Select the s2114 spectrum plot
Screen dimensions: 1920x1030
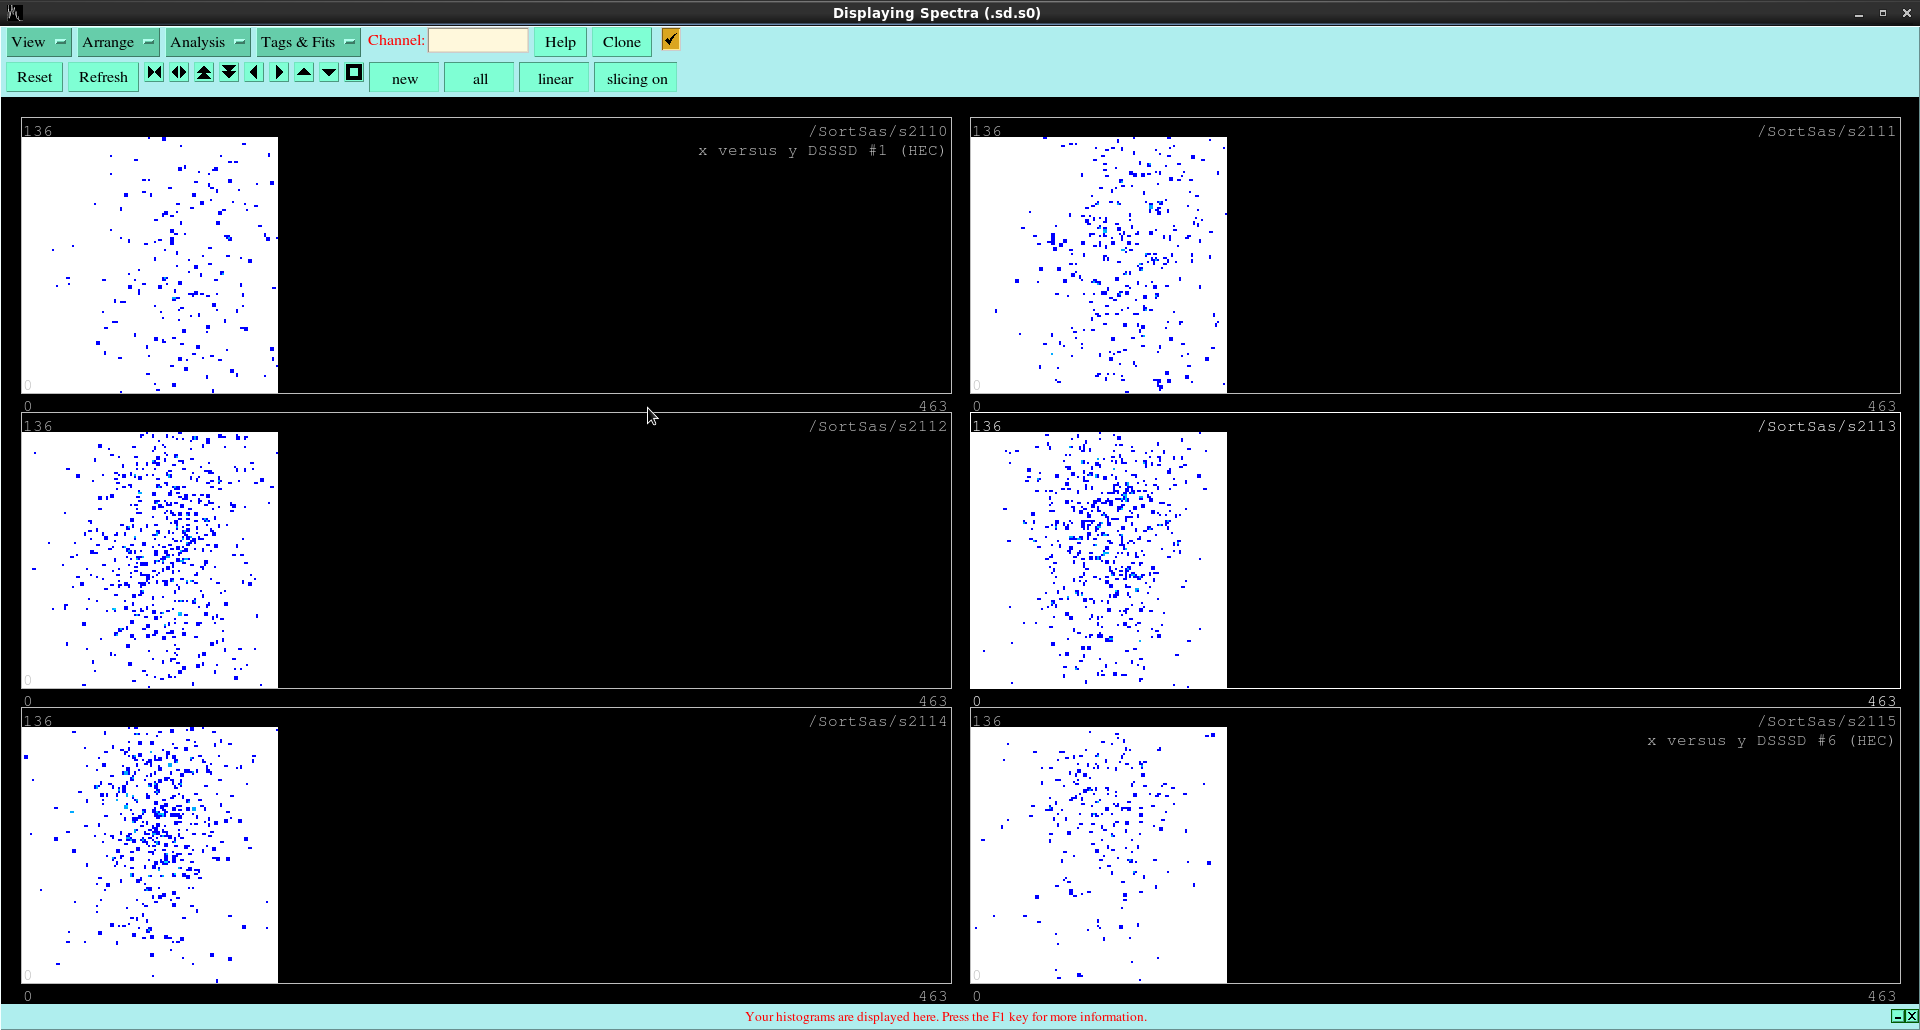click(x=486, y=846)
